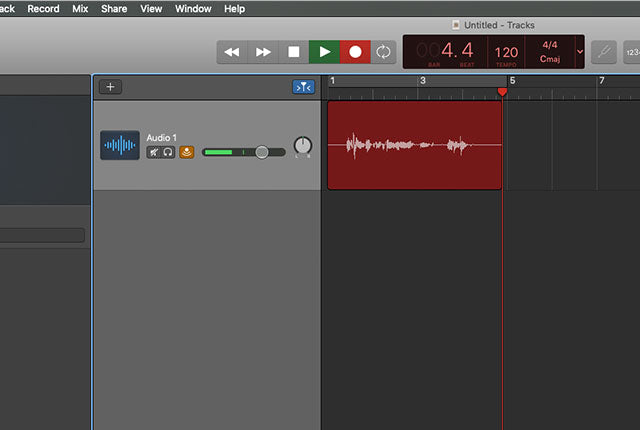Stop playback with the Stop button
The height and width of the screenshot is (430, 640).
(x=294, y=52)
